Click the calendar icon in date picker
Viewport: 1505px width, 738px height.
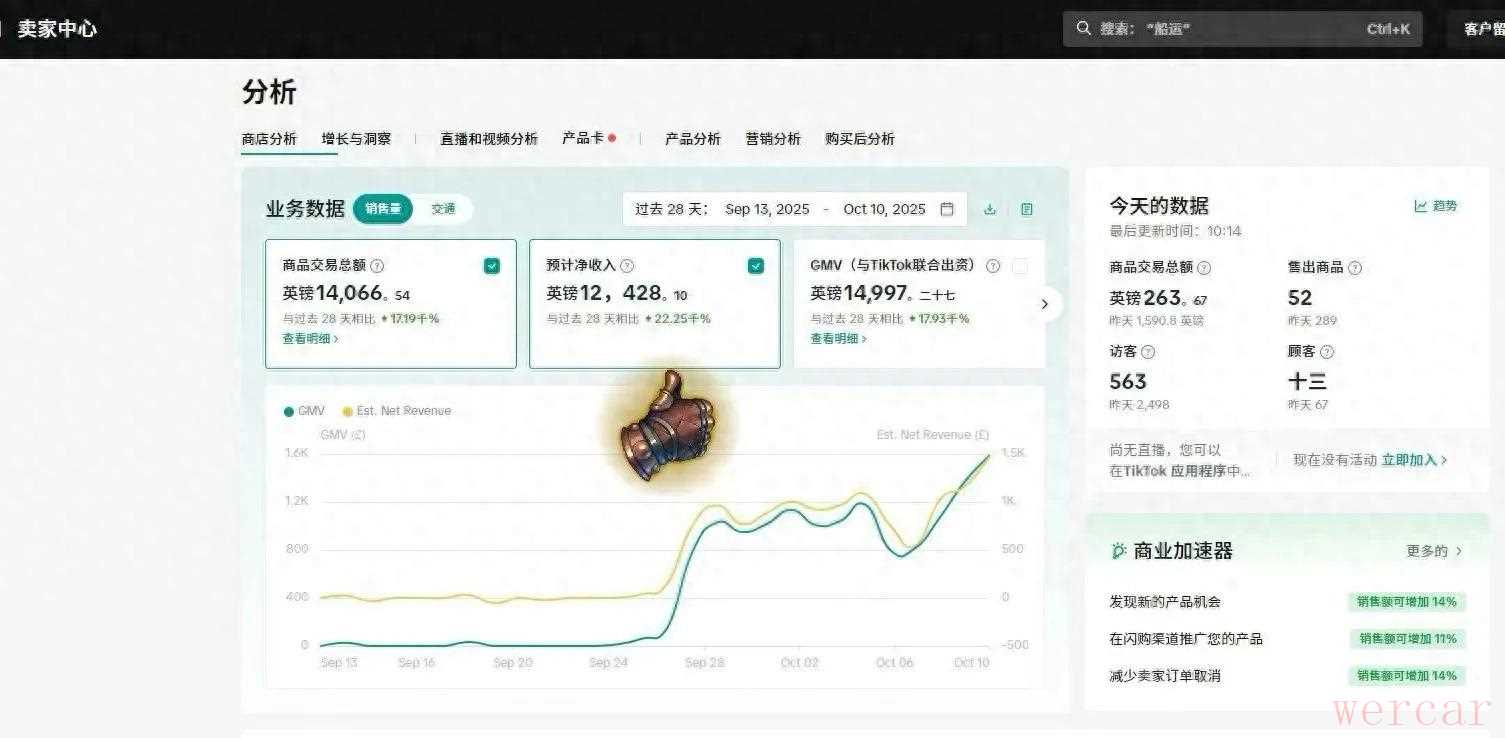click(947, 209)
